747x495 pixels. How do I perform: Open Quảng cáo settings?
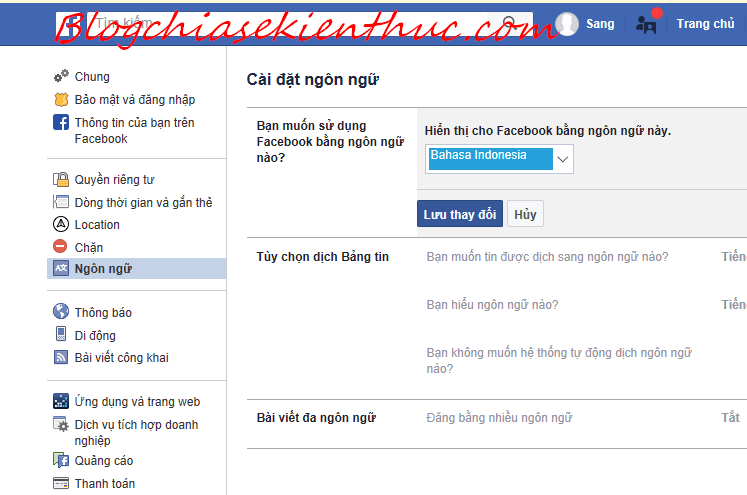104,461
